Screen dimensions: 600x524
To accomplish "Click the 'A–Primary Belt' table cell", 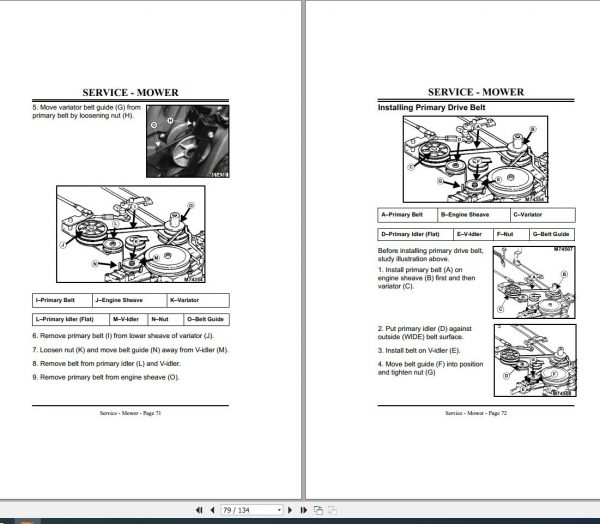I will point(408,215).
